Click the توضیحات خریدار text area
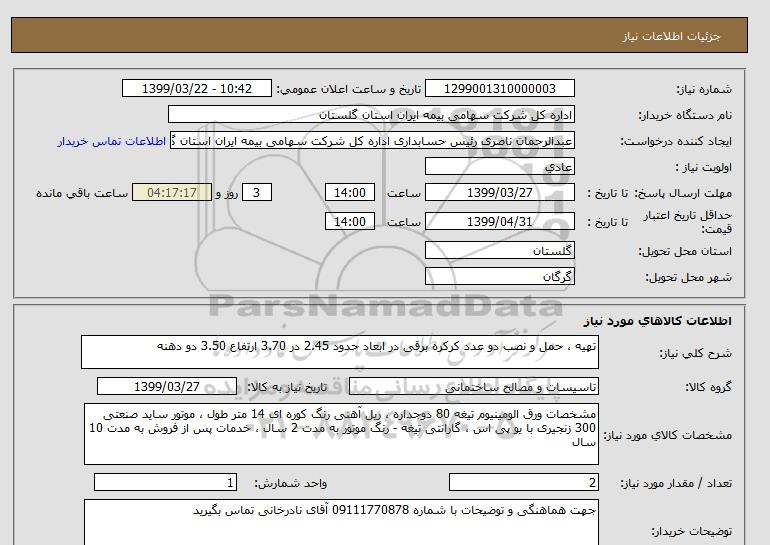The height and width of the screenshot is (545, 770). click(x=341, y=522)
